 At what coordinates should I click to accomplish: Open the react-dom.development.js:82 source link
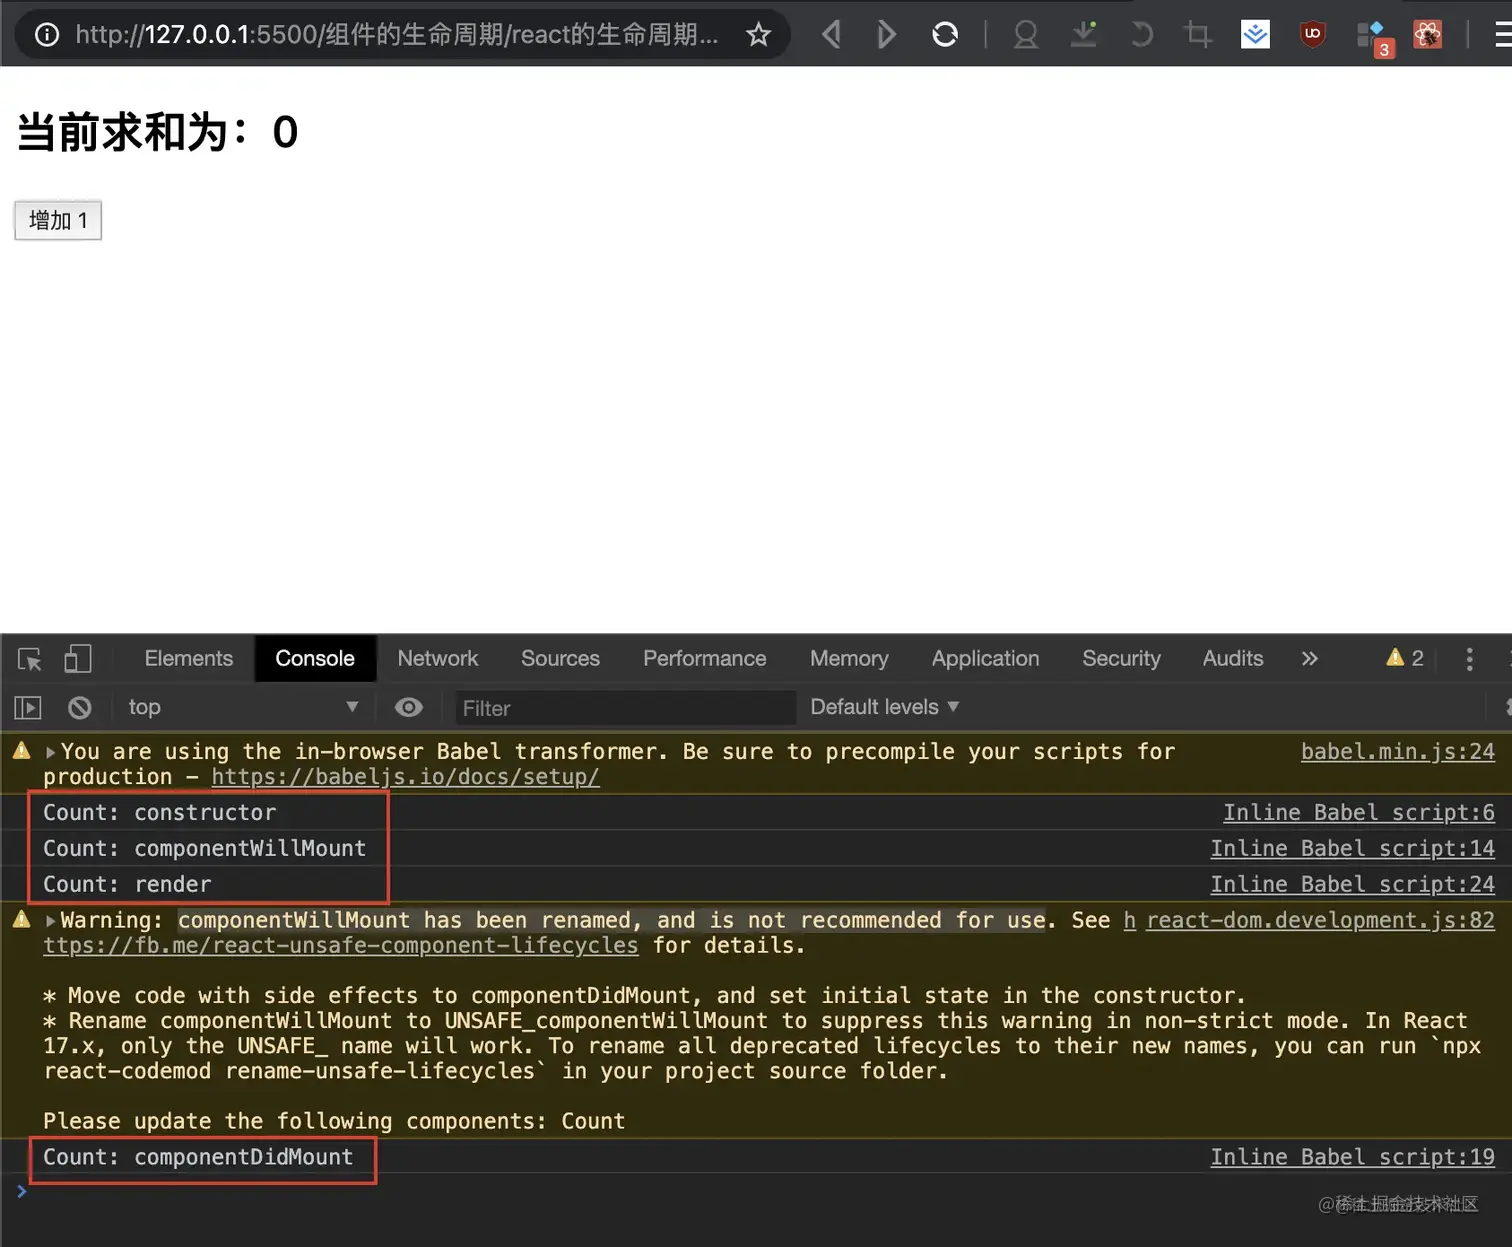[x=1320, y=921]
